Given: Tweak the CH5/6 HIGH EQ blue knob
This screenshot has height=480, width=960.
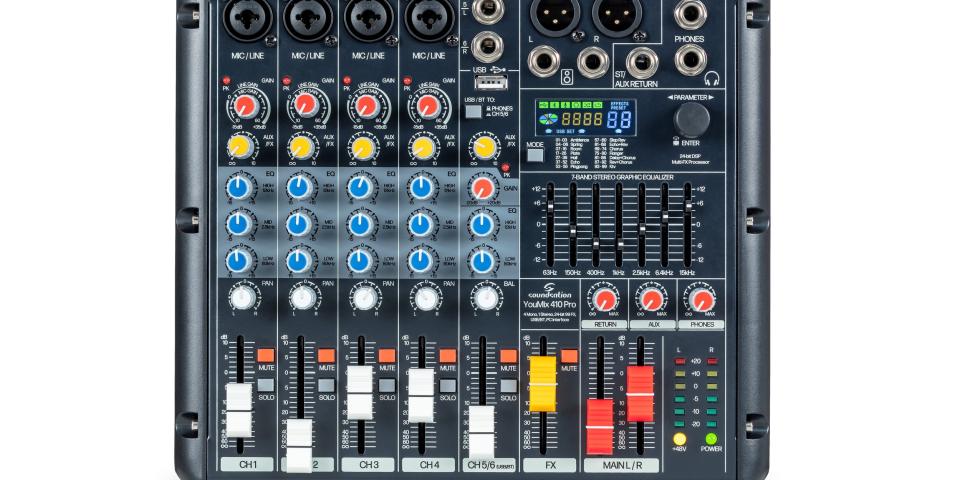Looking at the screenshot, I should pyautogui.click(x=482, y=225).
